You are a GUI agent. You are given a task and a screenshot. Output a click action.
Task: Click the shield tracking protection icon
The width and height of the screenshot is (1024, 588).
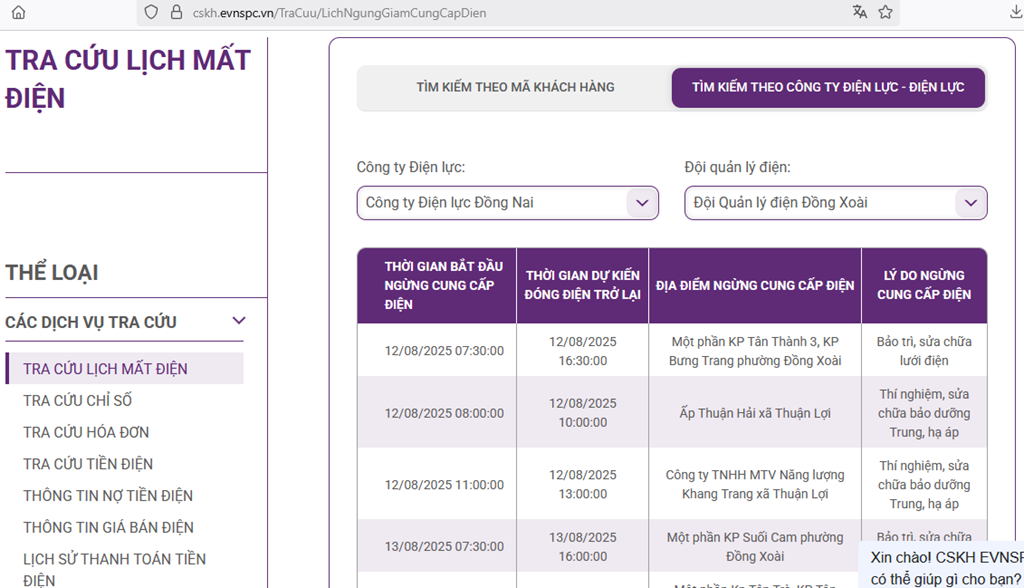[x=151, y=12]
